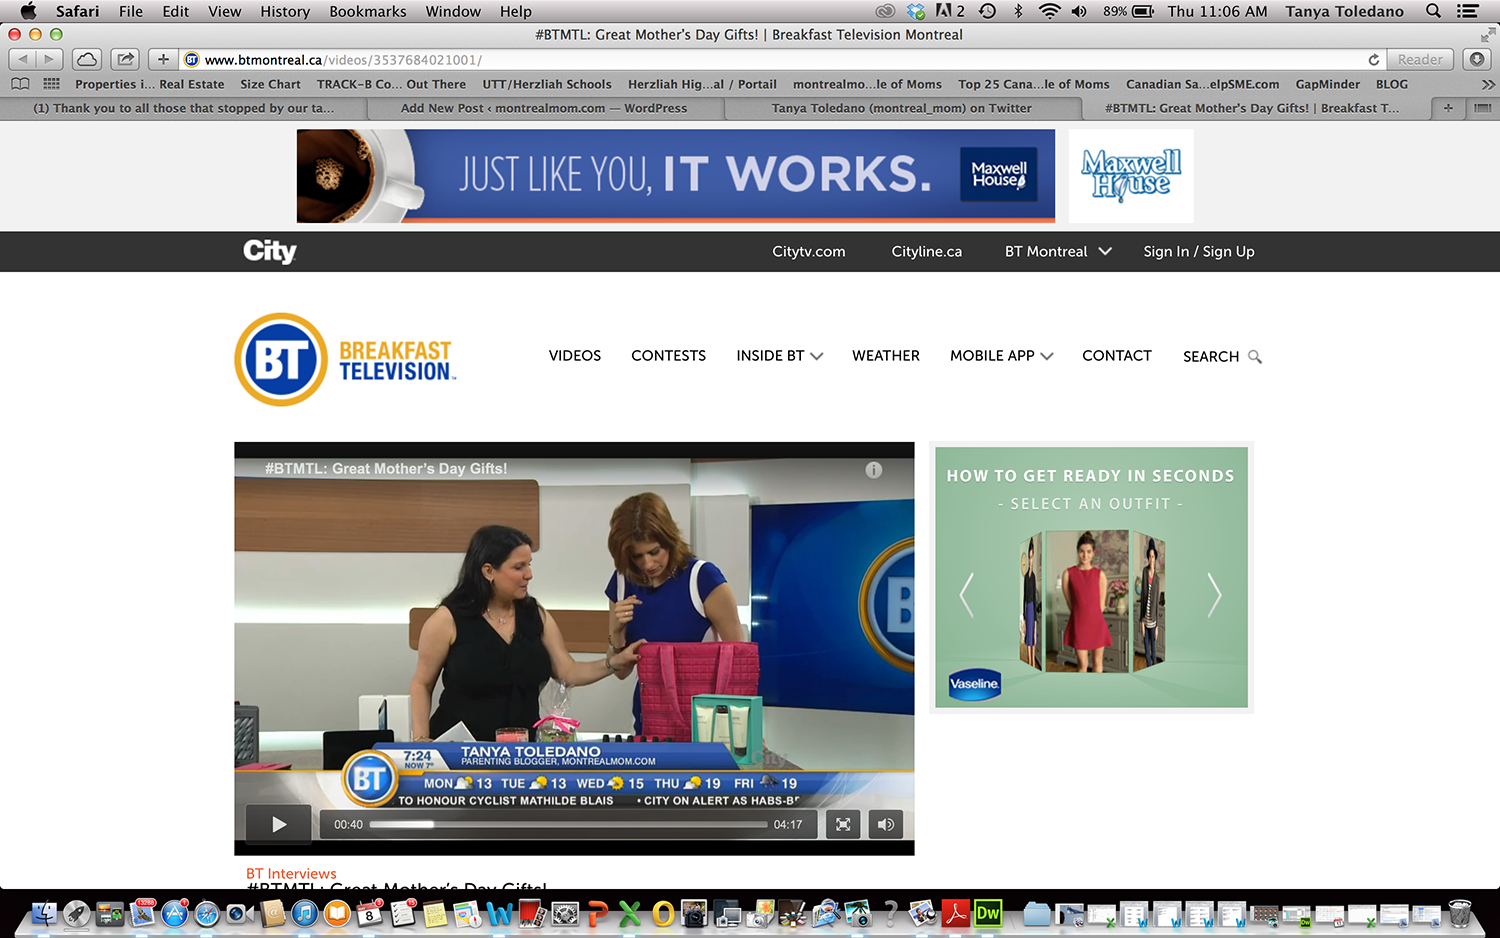Screen dimensions: 1500x938
Task: Click the Sign In / Sign Up link
Action: click(1198, 252)
